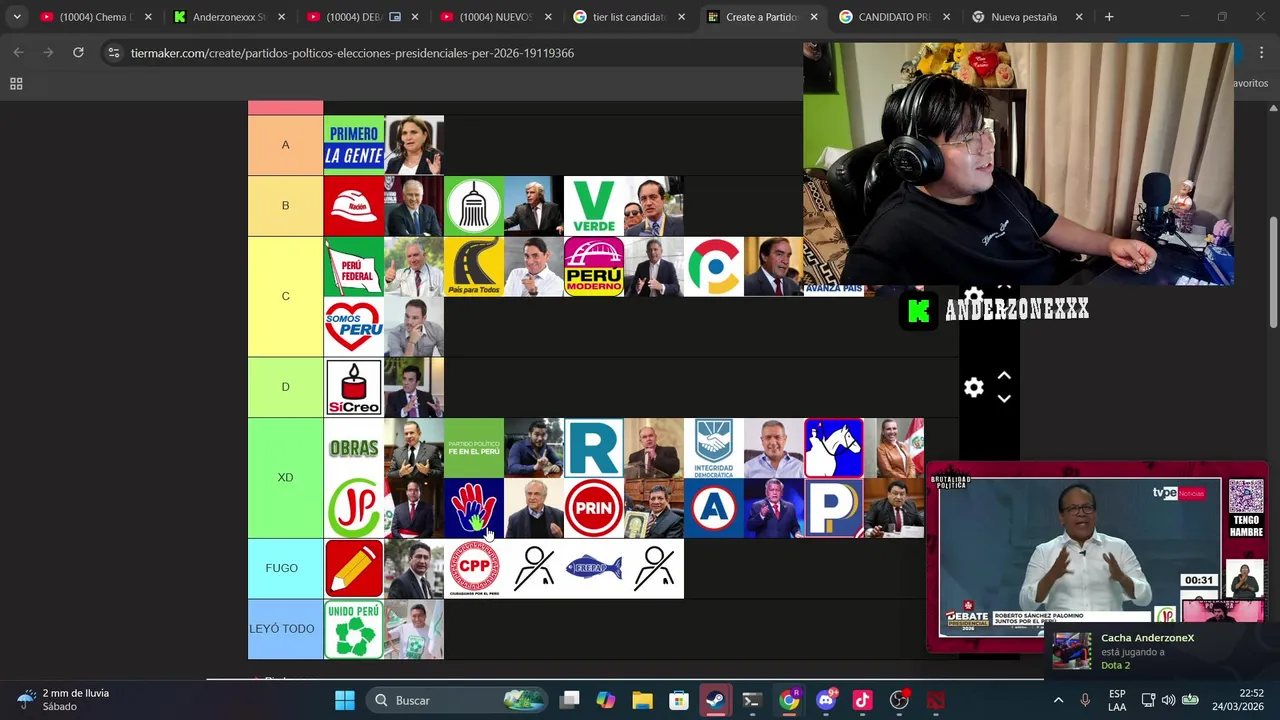Move the tier row down with arrow
Viewport: 1280px width, 720px height.
pos(1004,398)
